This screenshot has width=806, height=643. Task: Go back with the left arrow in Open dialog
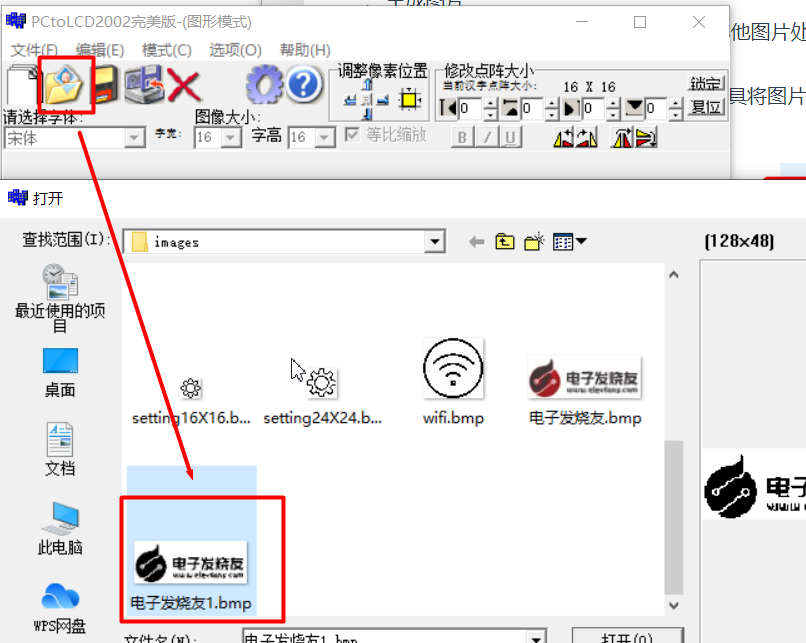(x=477, y=242)
